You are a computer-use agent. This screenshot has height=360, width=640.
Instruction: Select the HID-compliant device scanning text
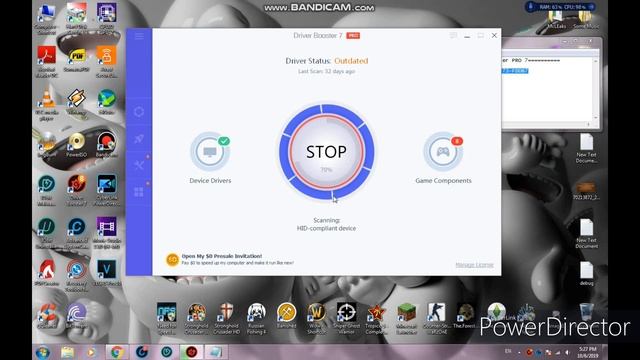327,228
